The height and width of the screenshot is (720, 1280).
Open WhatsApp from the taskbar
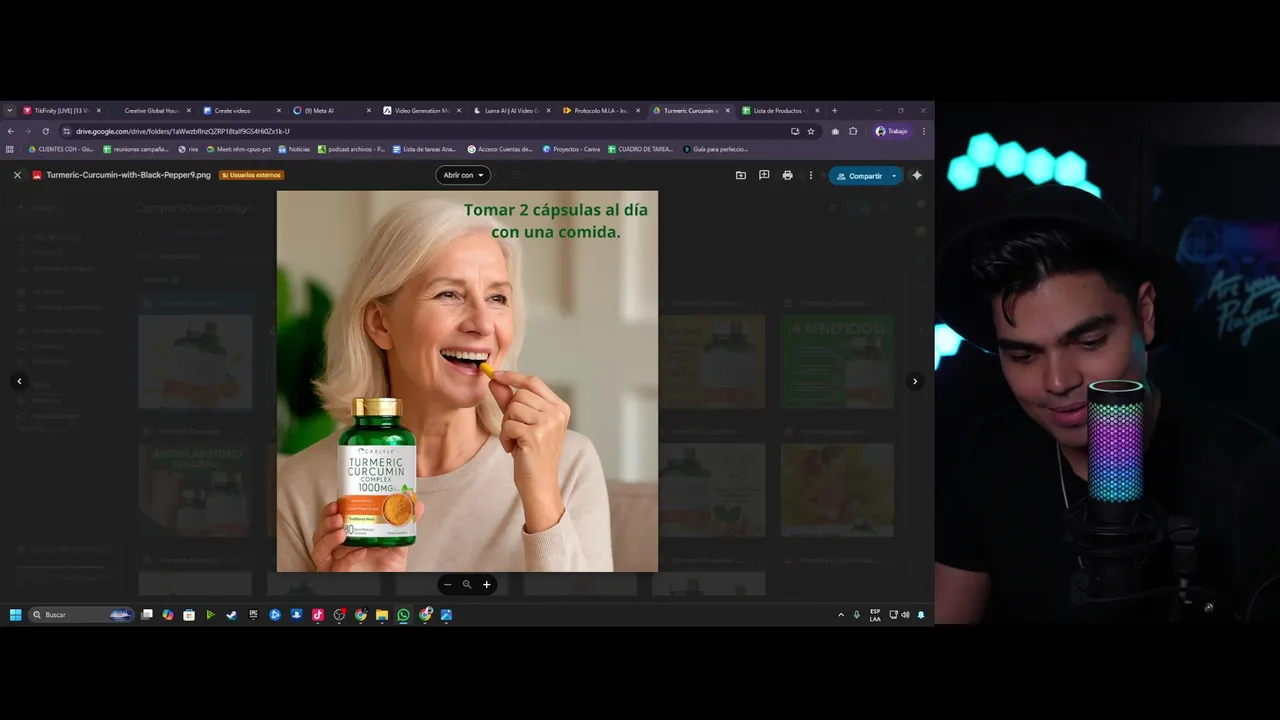point(403,615)
